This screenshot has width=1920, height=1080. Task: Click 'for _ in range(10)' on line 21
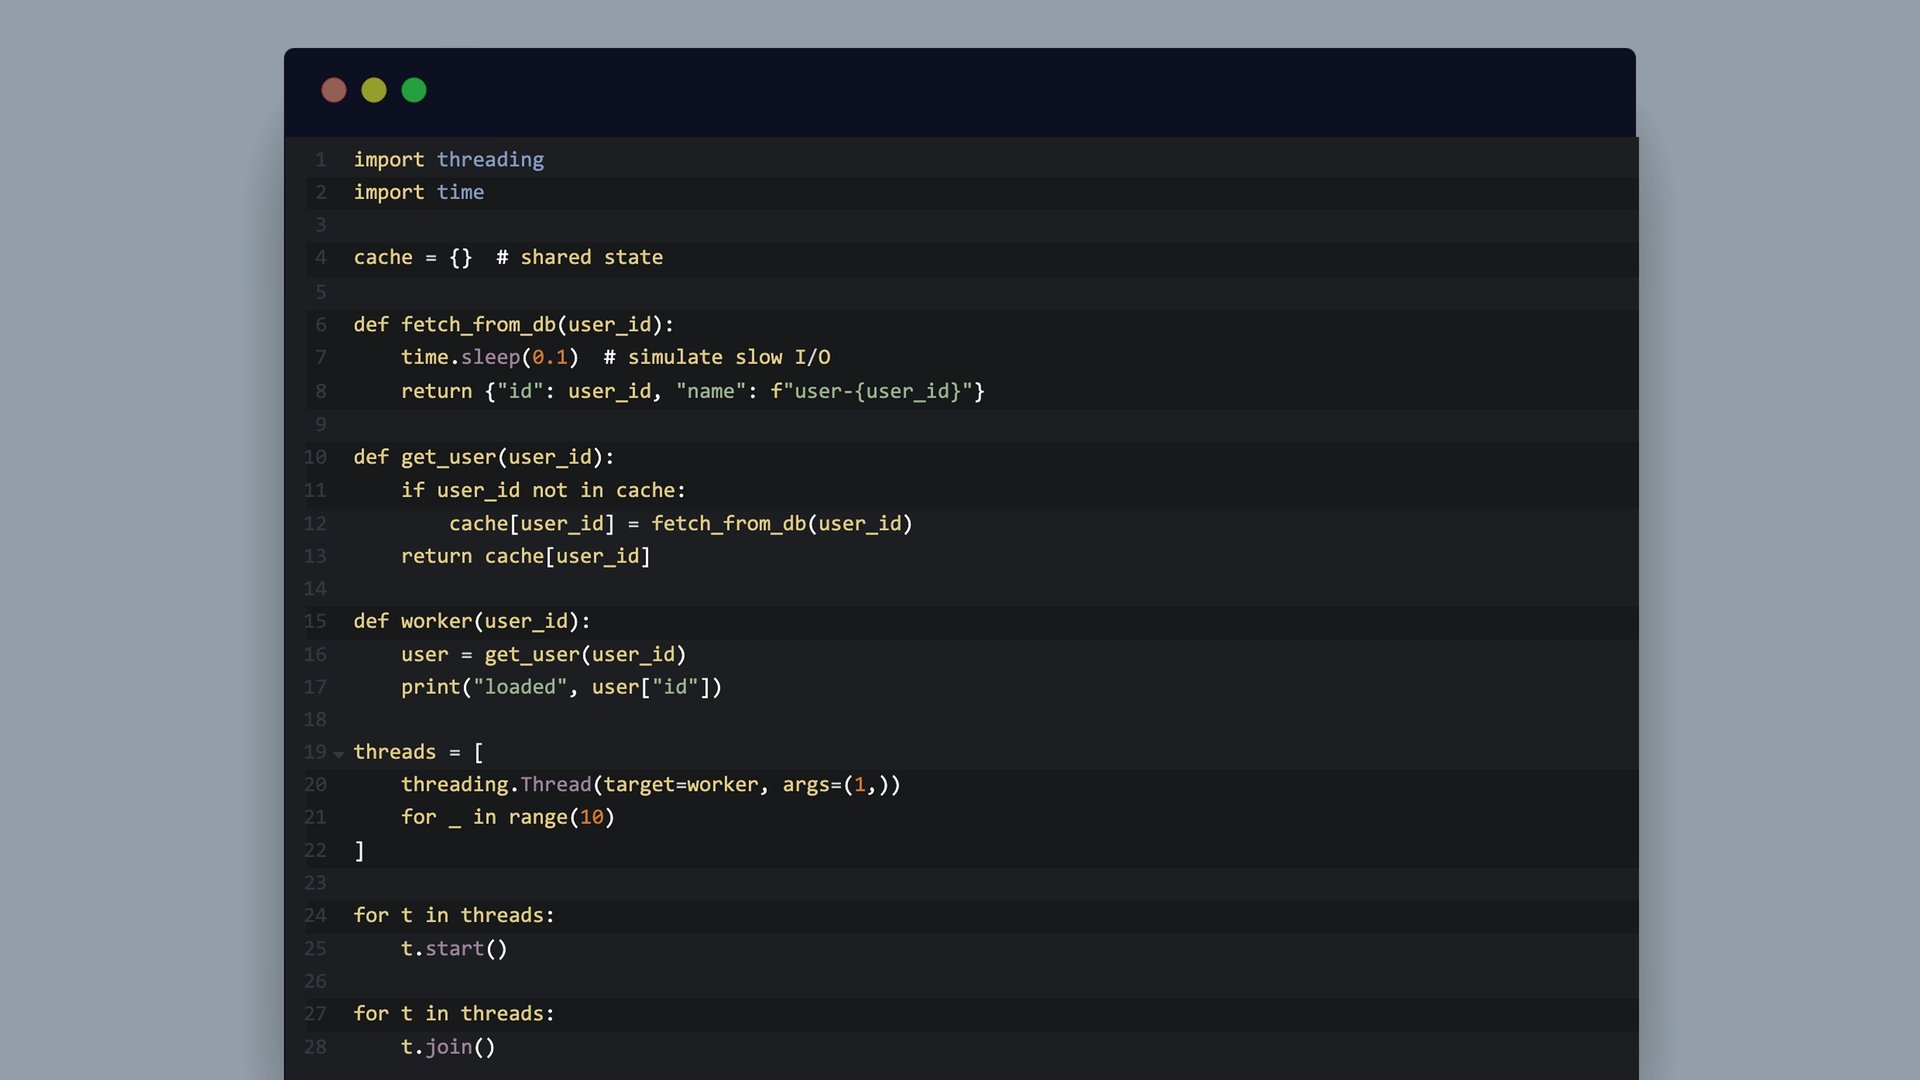coord(508,817)
